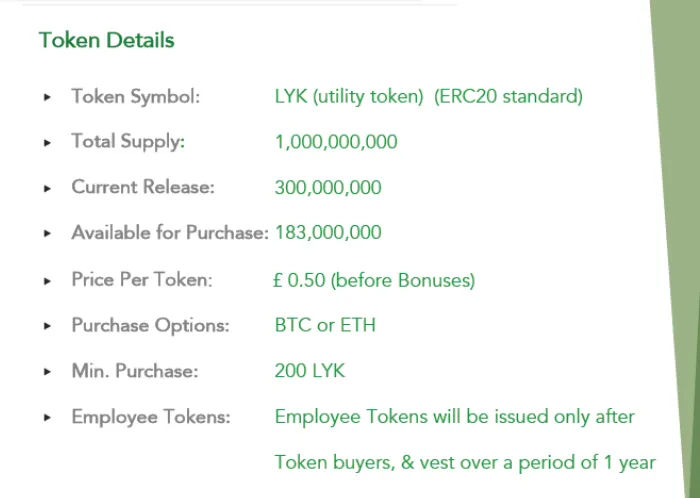Click the 300,000,000 current release value

328,187
